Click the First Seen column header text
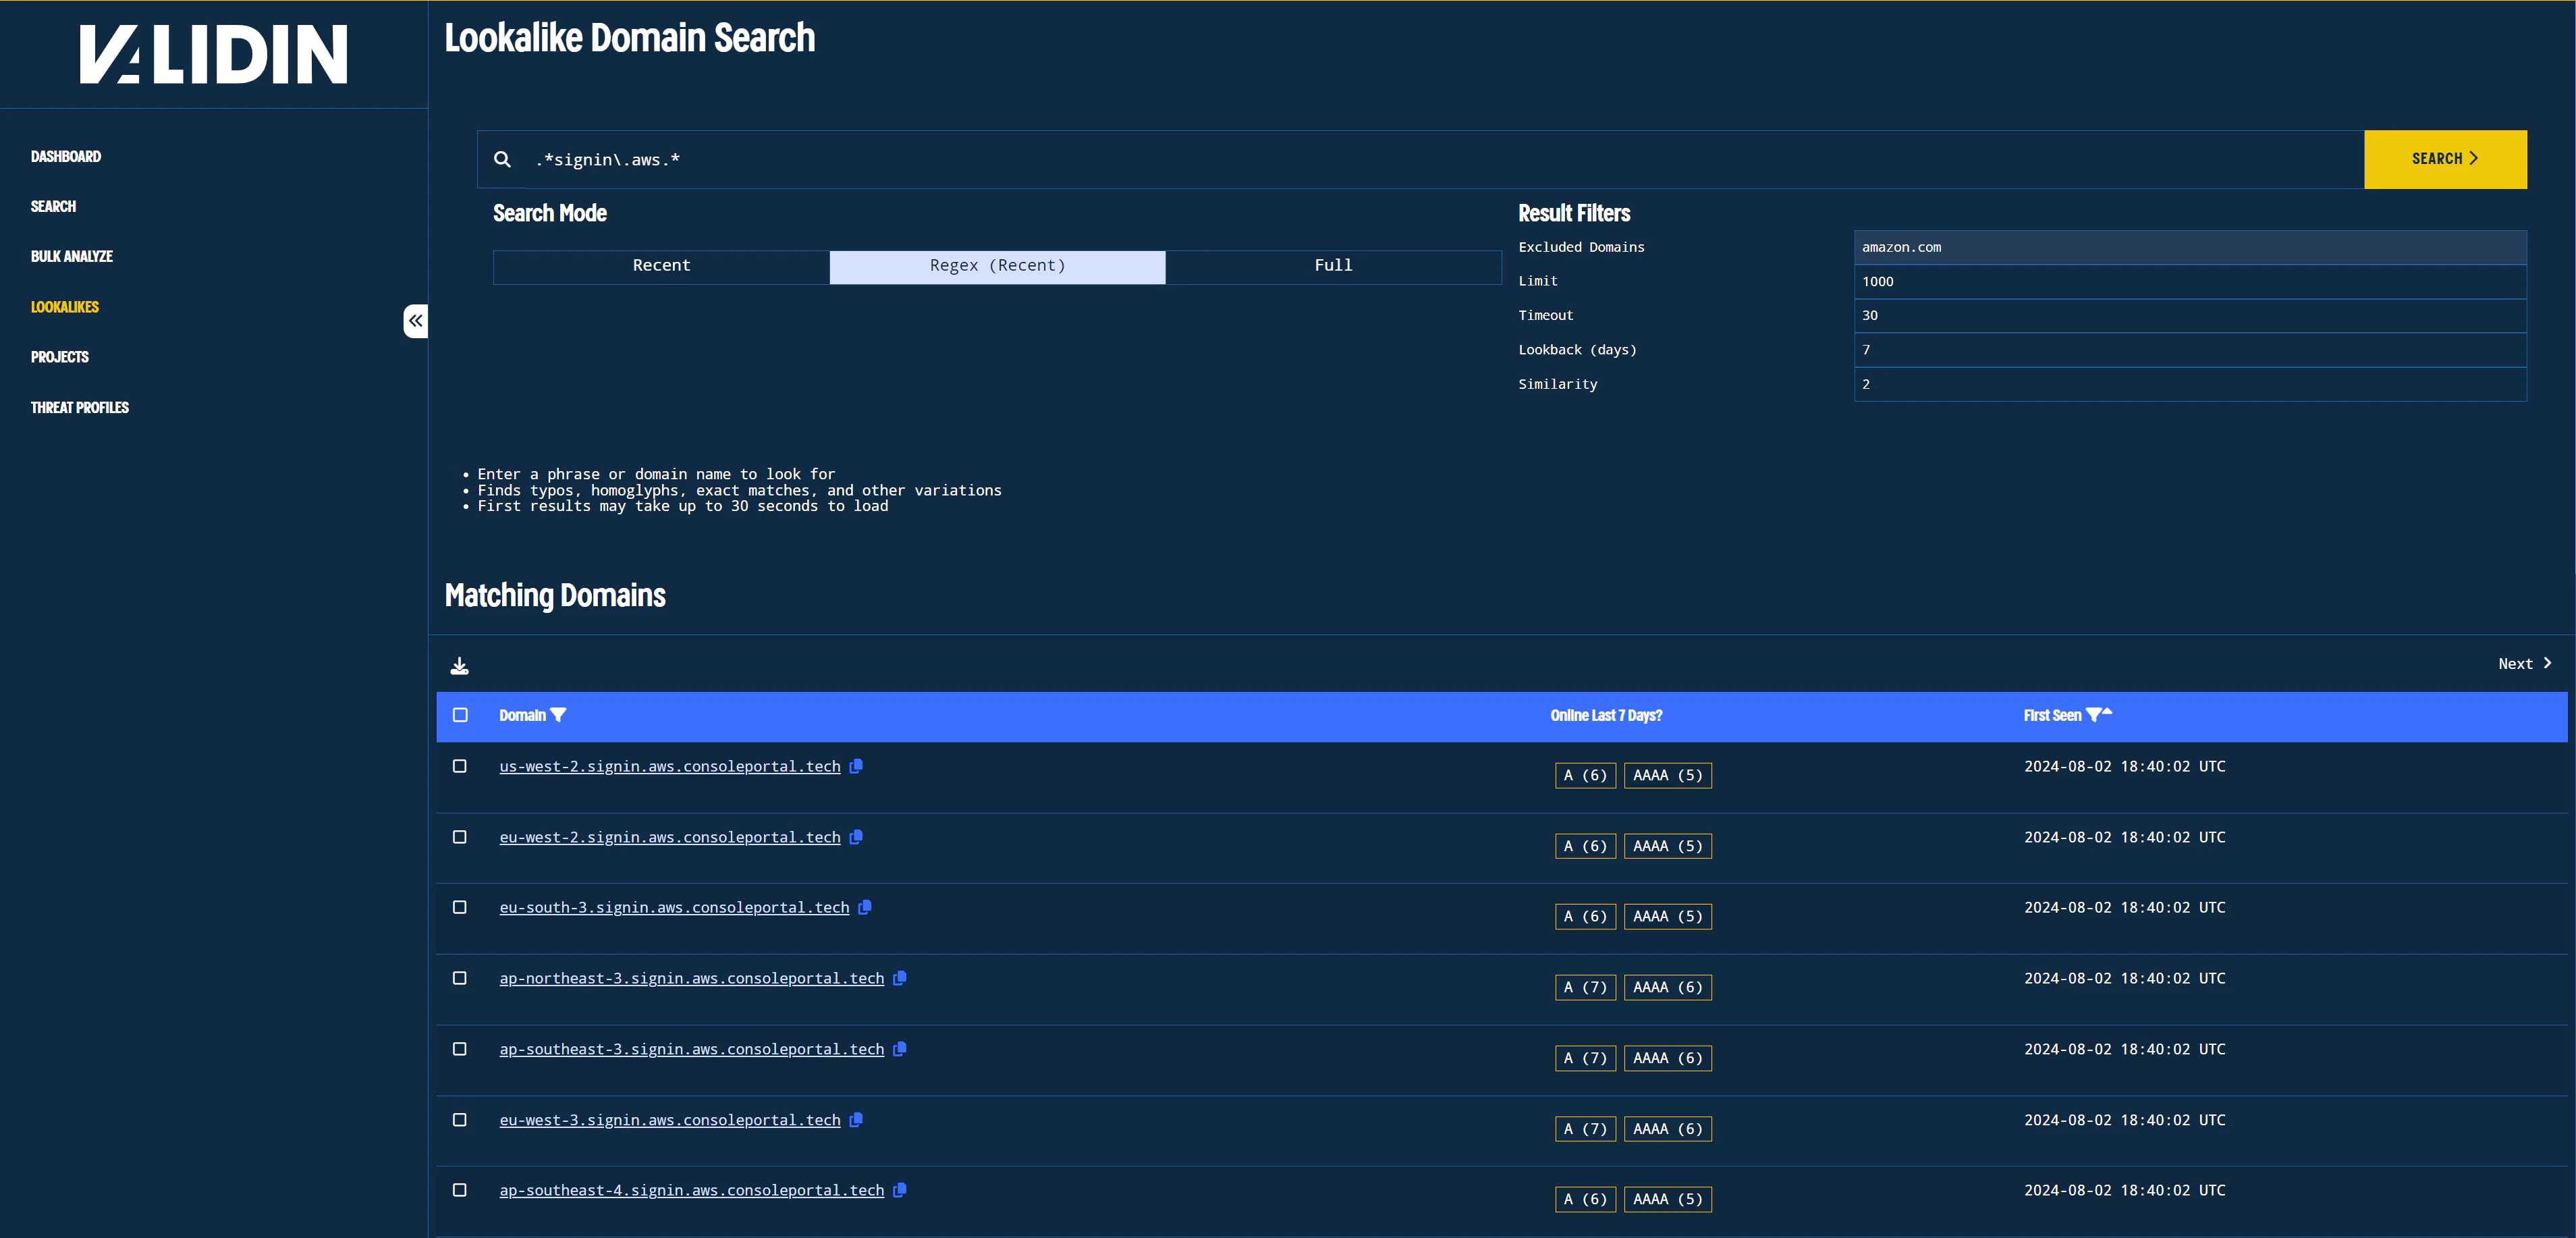The image size is (2576, 1238). pos(2052,716)
